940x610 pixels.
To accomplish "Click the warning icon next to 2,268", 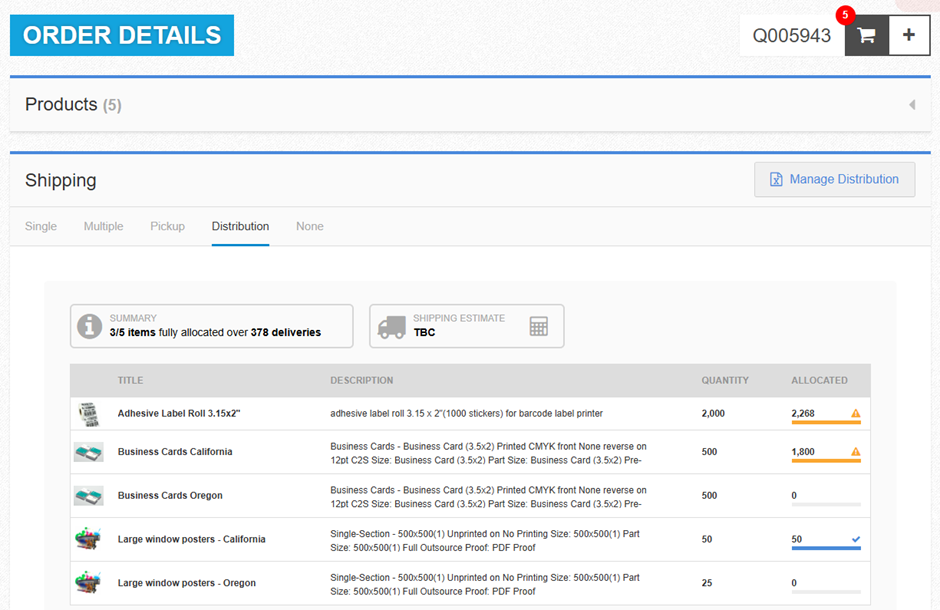I will point(856,413).
